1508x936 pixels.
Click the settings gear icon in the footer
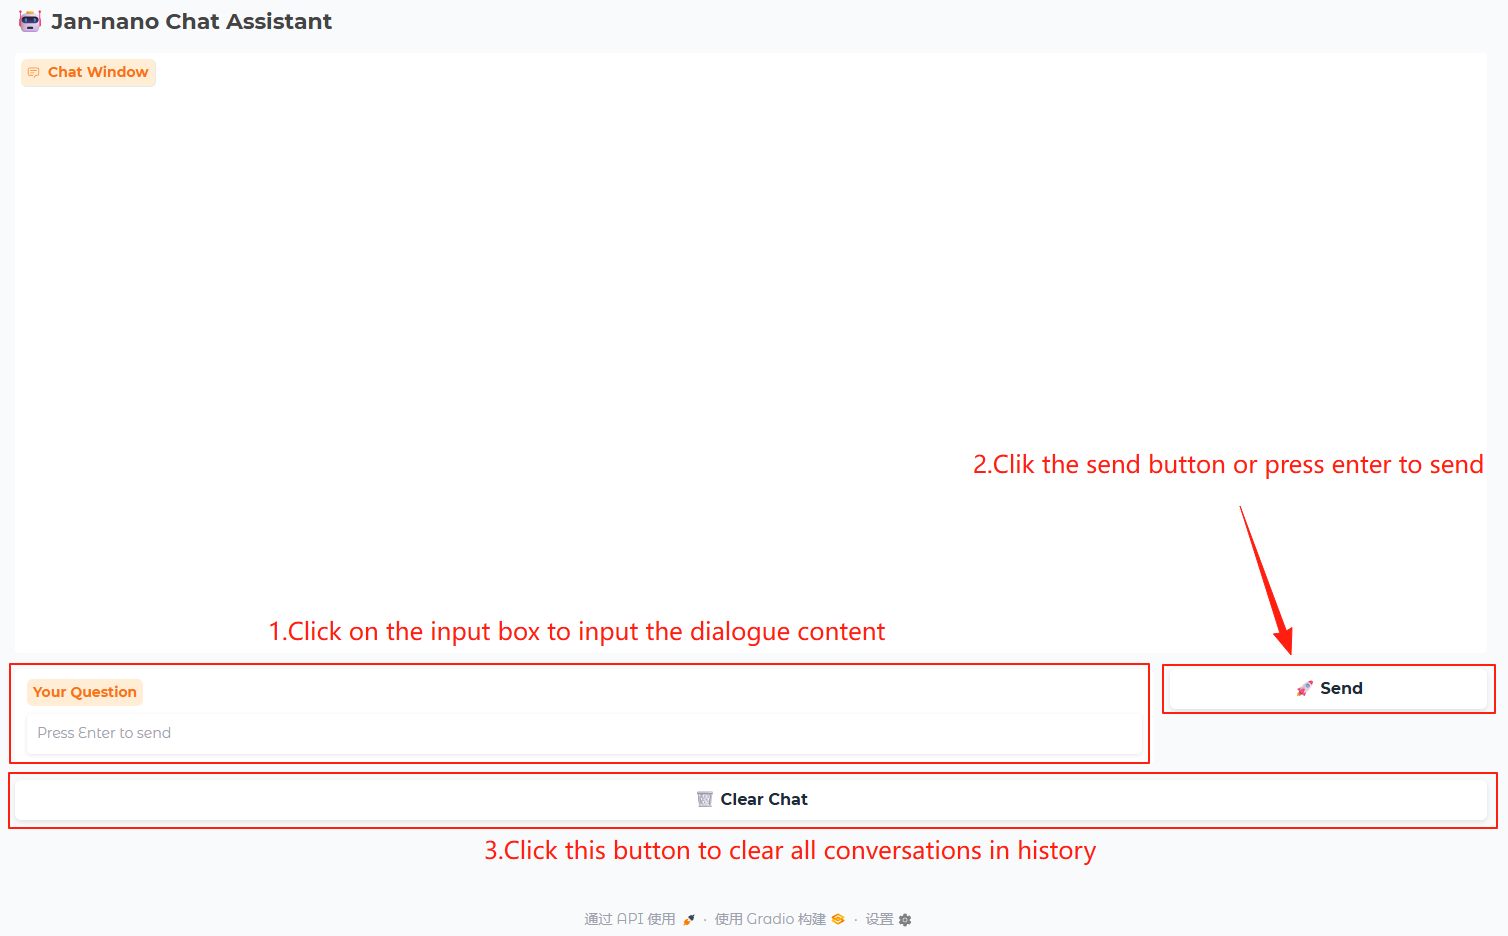[x=905, y=919]
